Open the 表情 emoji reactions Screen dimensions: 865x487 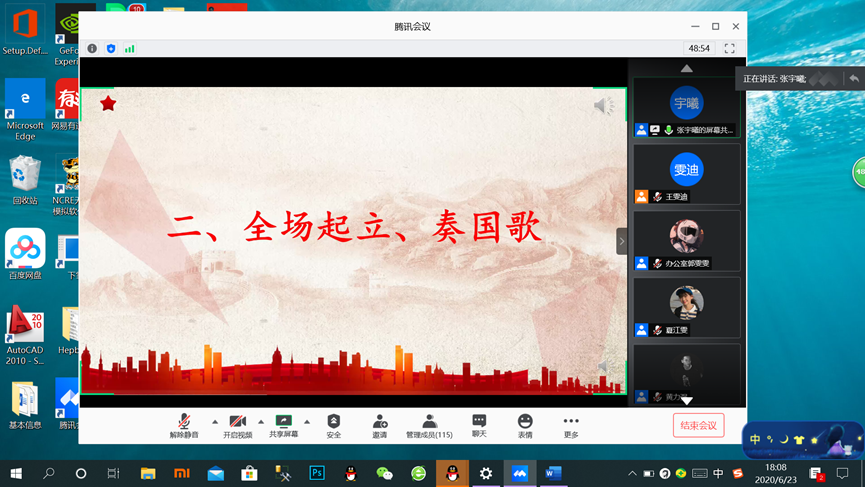525,426
